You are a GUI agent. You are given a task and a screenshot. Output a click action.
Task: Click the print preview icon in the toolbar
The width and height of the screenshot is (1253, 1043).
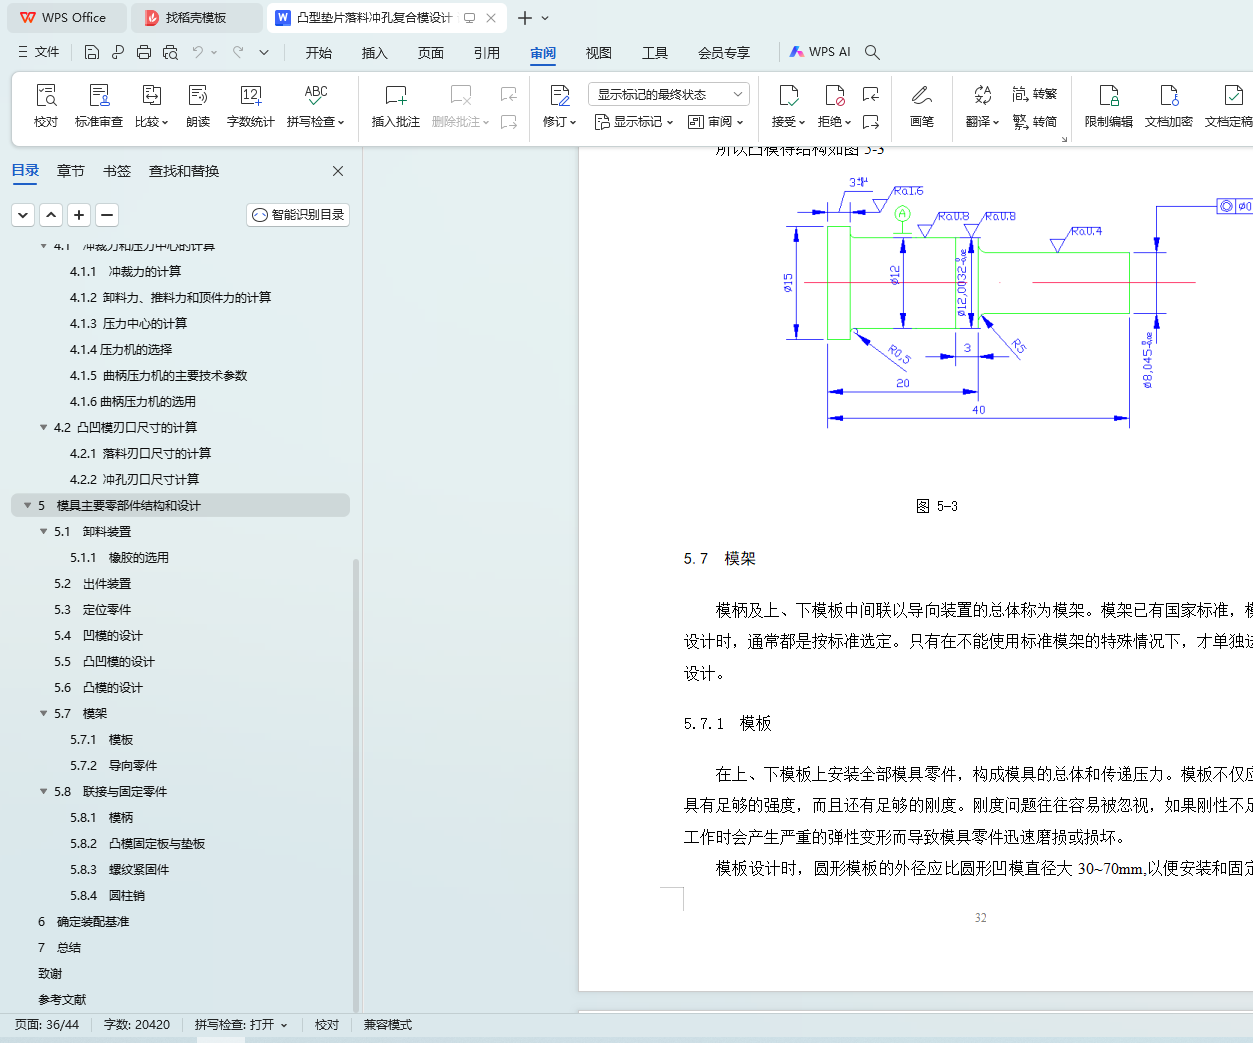click(170, 52)
